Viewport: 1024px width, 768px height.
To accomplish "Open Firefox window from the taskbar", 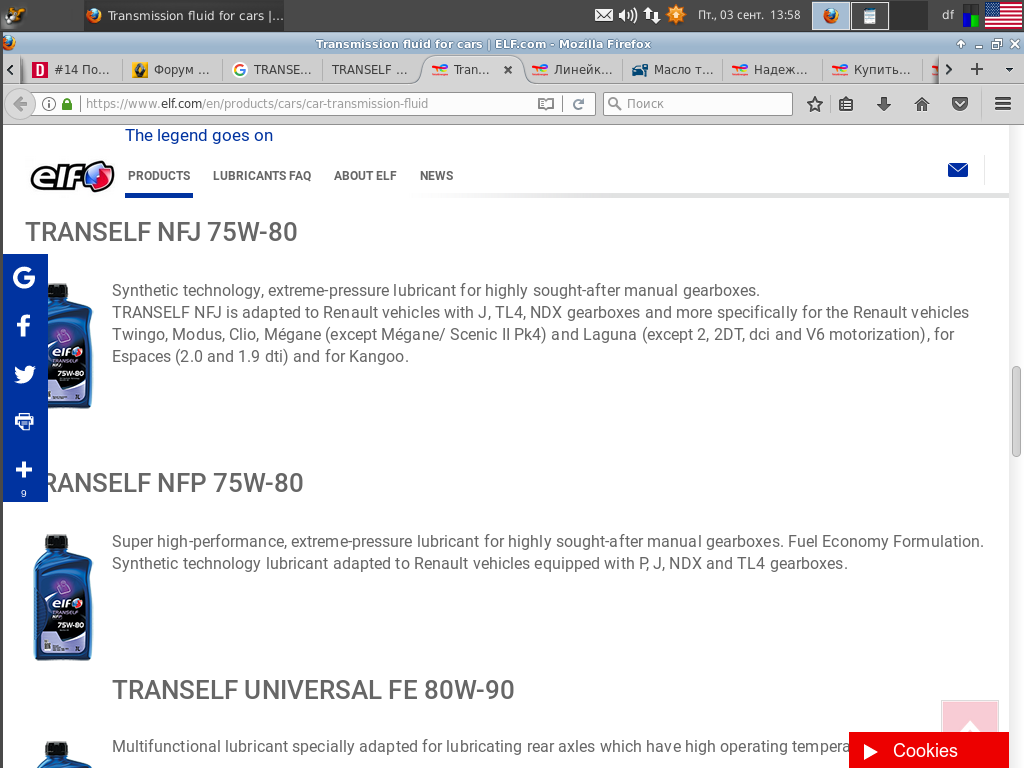I will (x=185, y=15).
